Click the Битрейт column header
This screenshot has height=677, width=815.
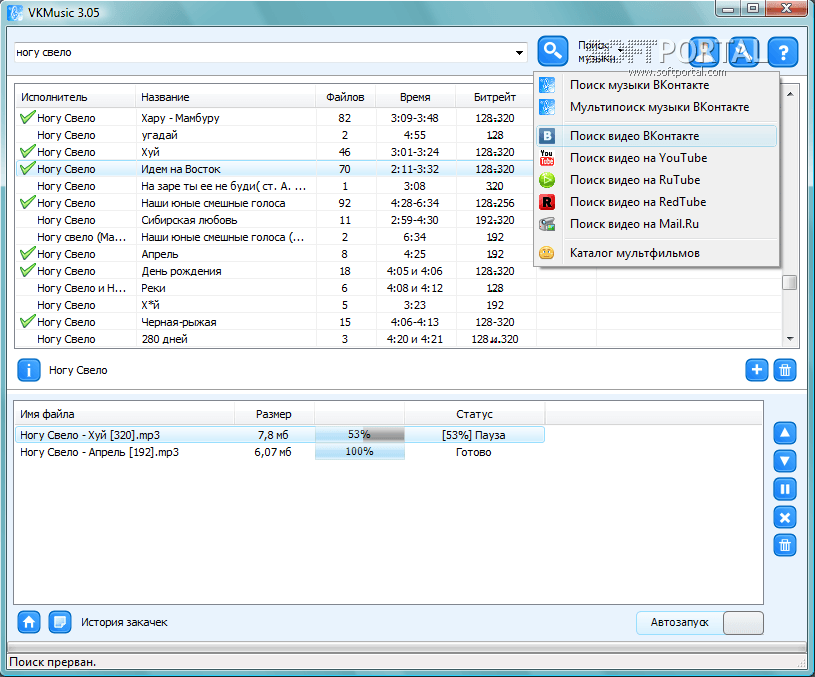[495, 97]
